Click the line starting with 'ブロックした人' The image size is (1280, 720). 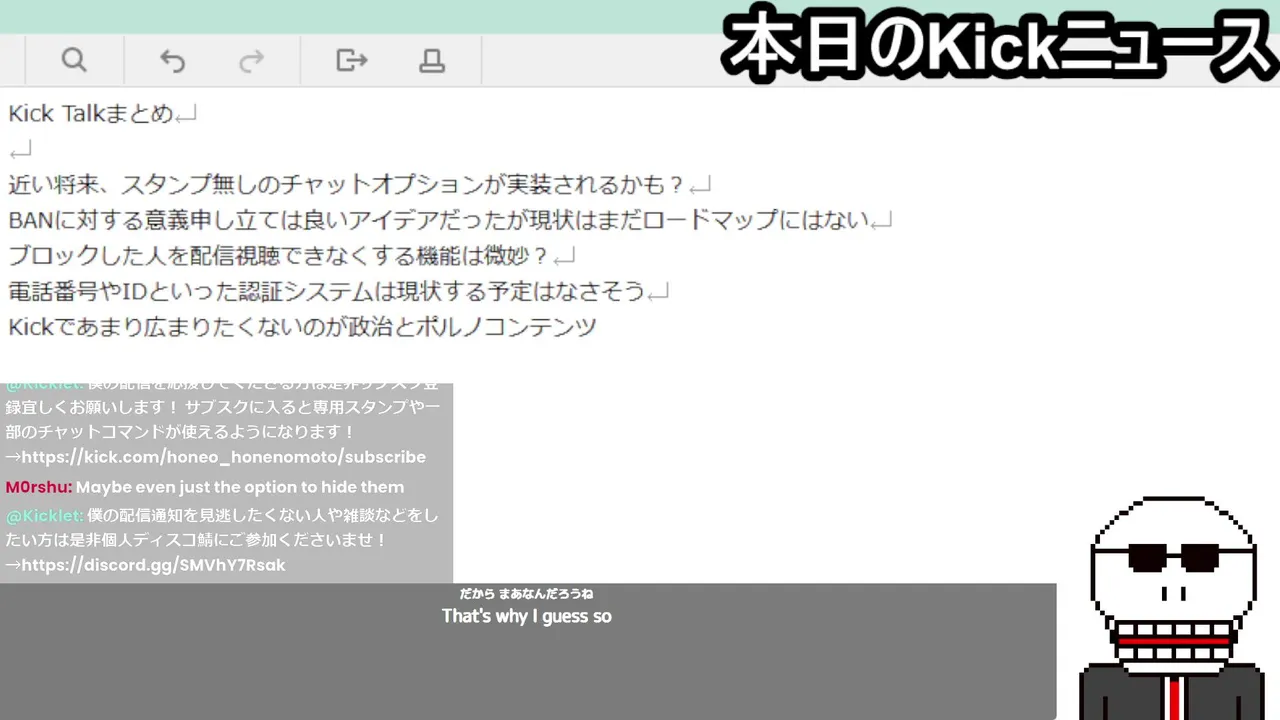278,256
